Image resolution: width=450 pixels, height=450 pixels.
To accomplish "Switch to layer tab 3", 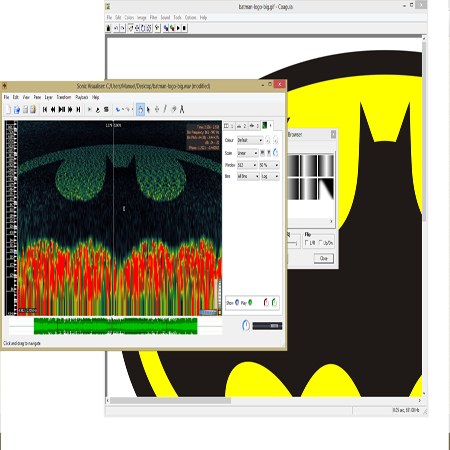I will (x=254, y=126).
